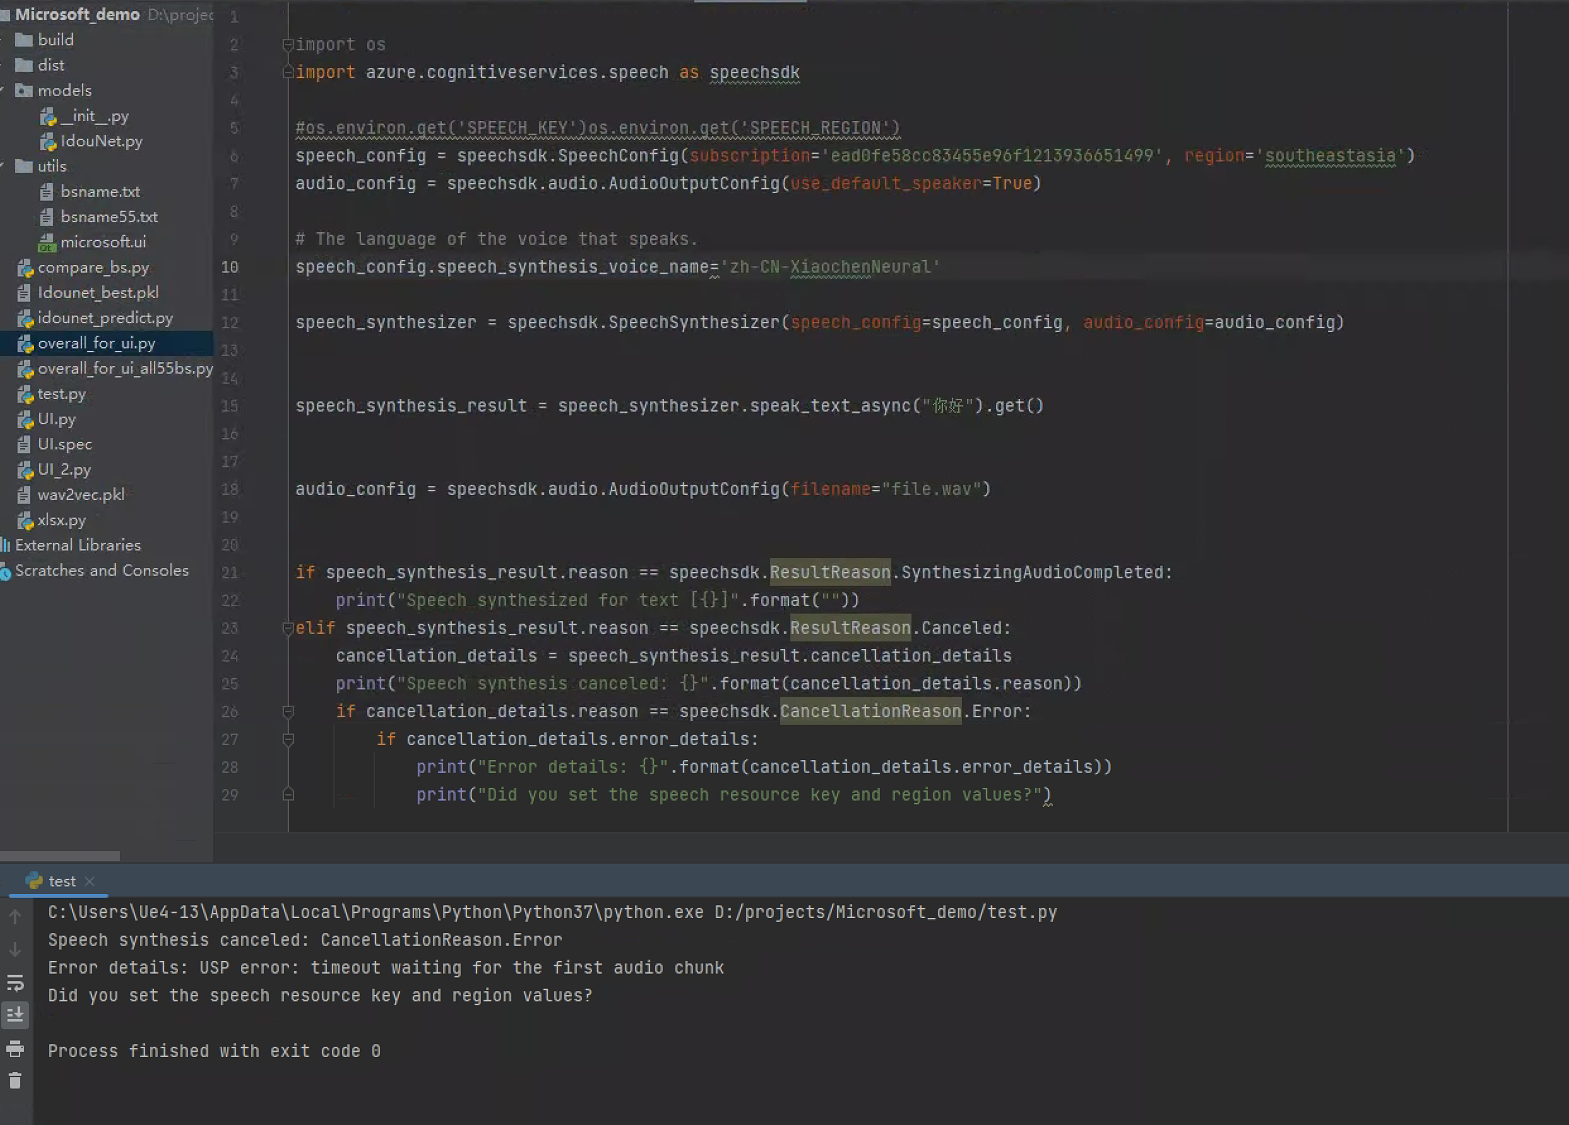The image size is (1569, 1125).
Task: Select wav2vec.pkl file
Action: (x=81, y=494)
